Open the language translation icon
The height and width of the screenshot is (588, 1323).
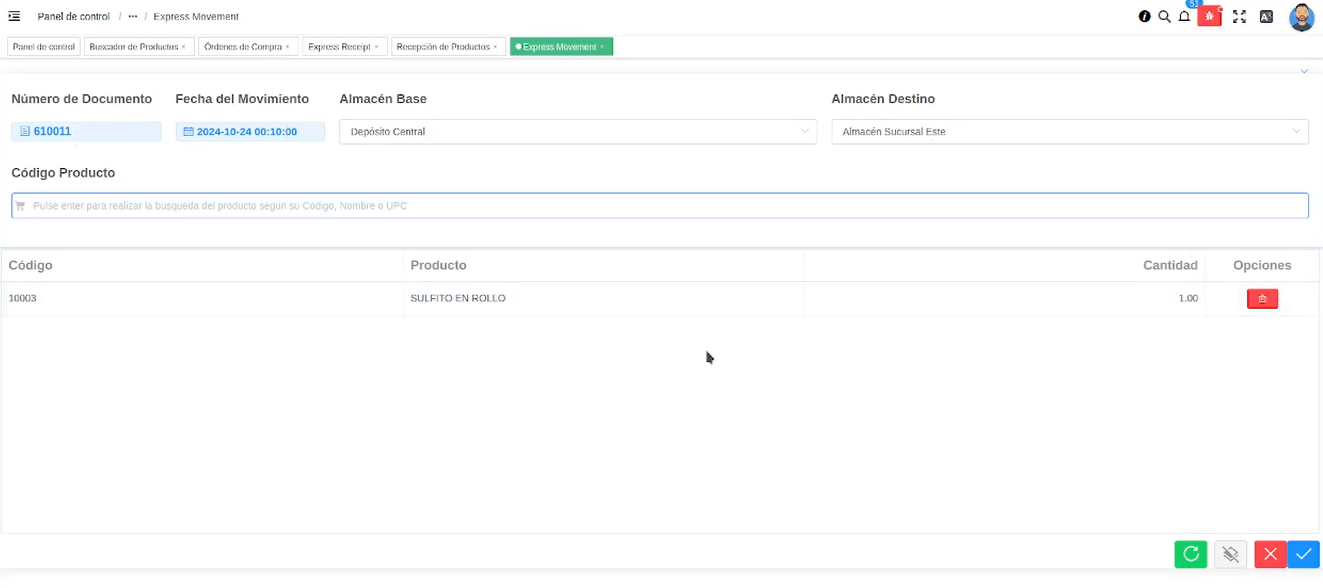[1266, 17]
